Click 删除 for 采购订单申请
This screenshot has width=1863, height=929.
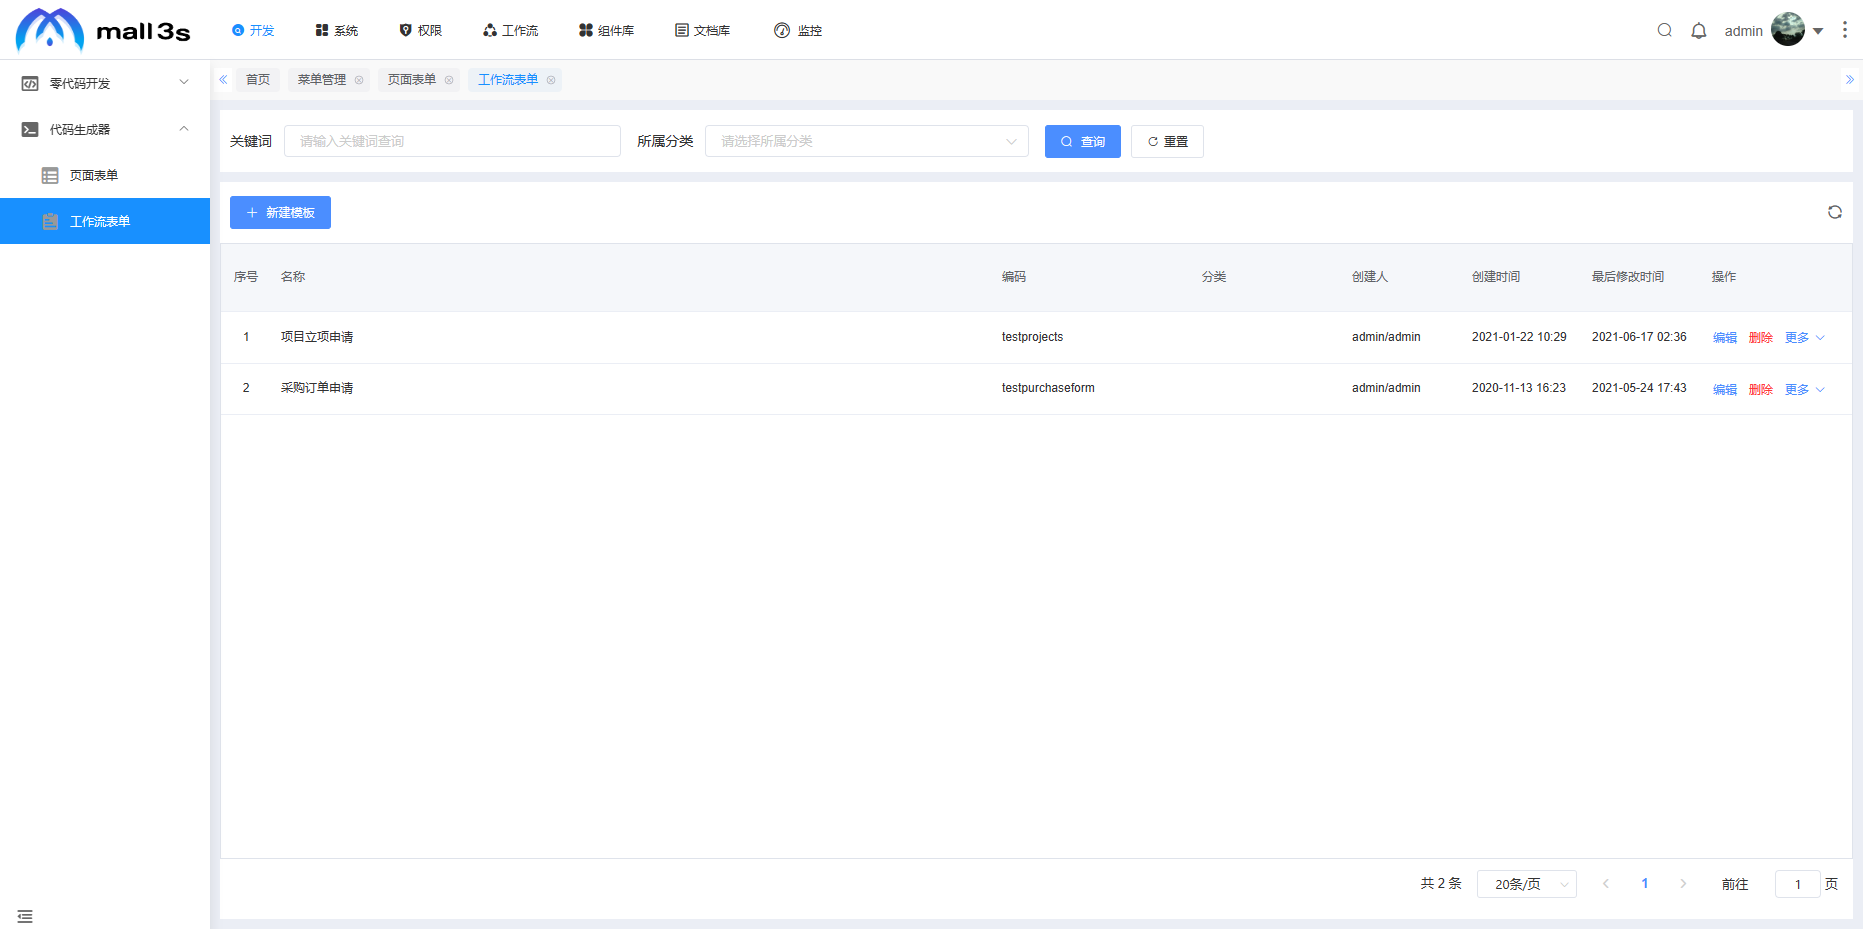pos(1761,390)
